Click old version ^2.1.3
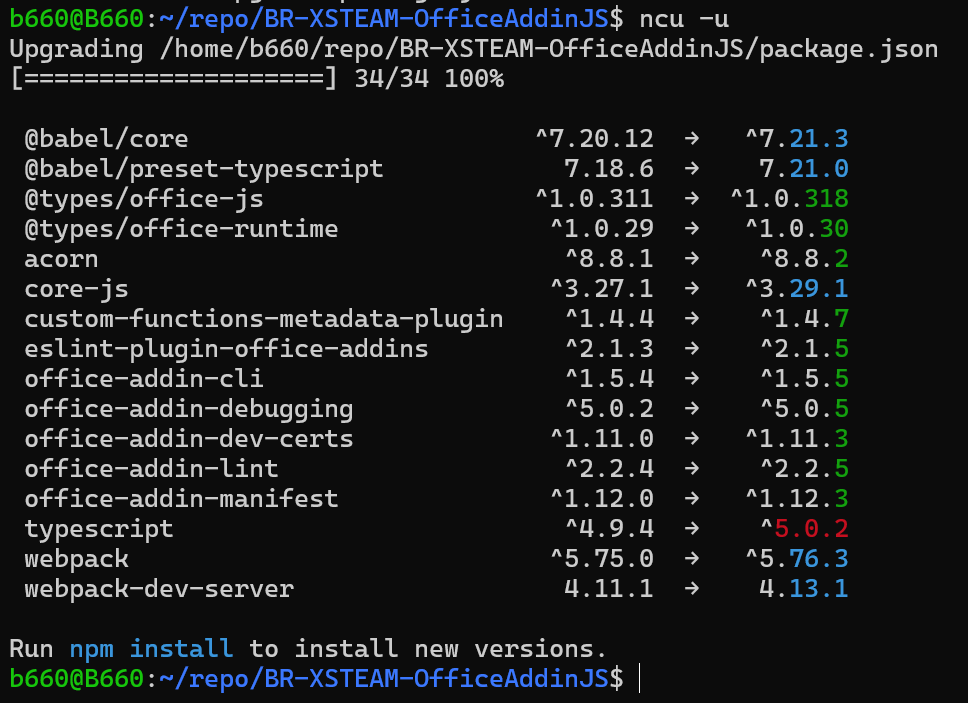 pos(609,349)
